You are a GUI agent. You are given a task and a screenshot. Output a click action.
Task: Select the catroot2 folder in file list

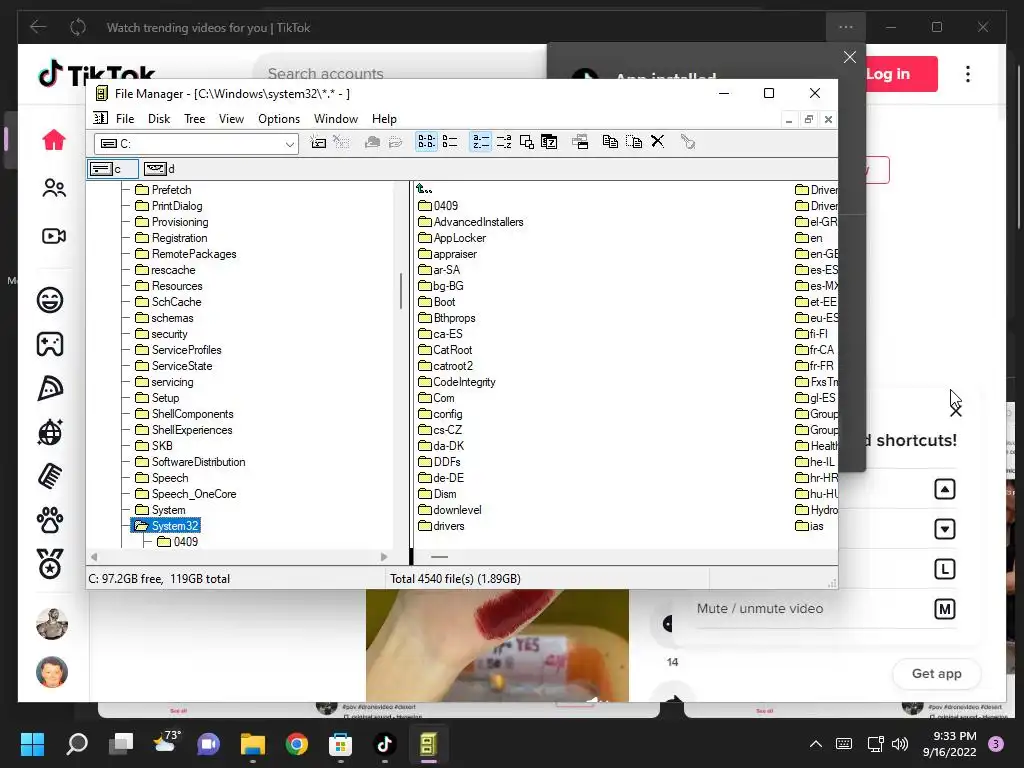coord(445,366)
